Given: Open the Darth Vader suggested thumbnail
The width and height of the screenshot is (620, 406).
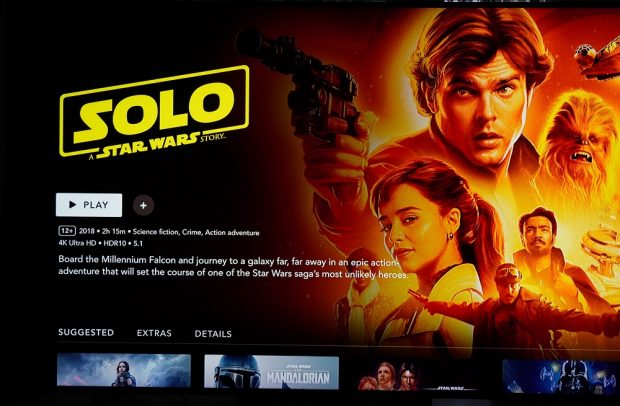Looking at the screenshot, I should [x=561, y=376].
